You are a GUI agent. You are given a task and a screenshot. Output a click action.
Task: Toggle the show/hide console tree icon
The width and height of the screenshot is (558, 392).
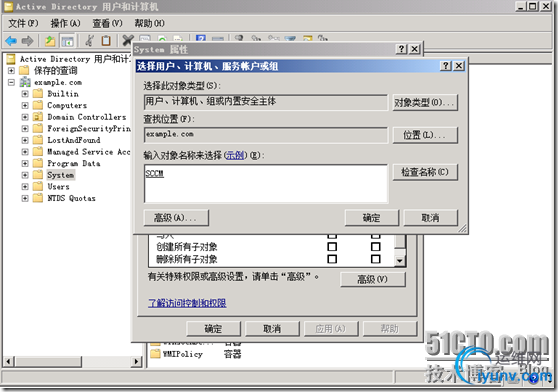(67, 41)
